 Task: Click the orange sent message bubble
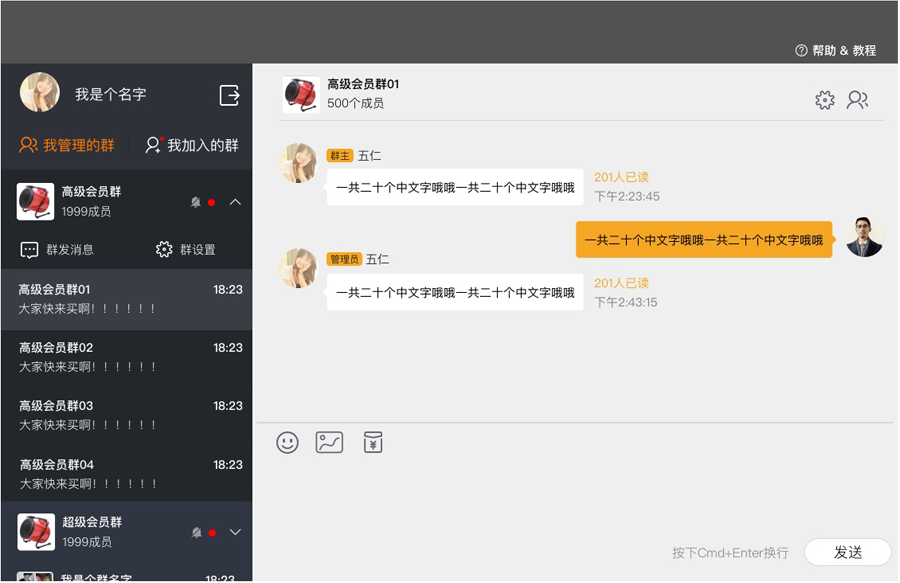[704, 240]
